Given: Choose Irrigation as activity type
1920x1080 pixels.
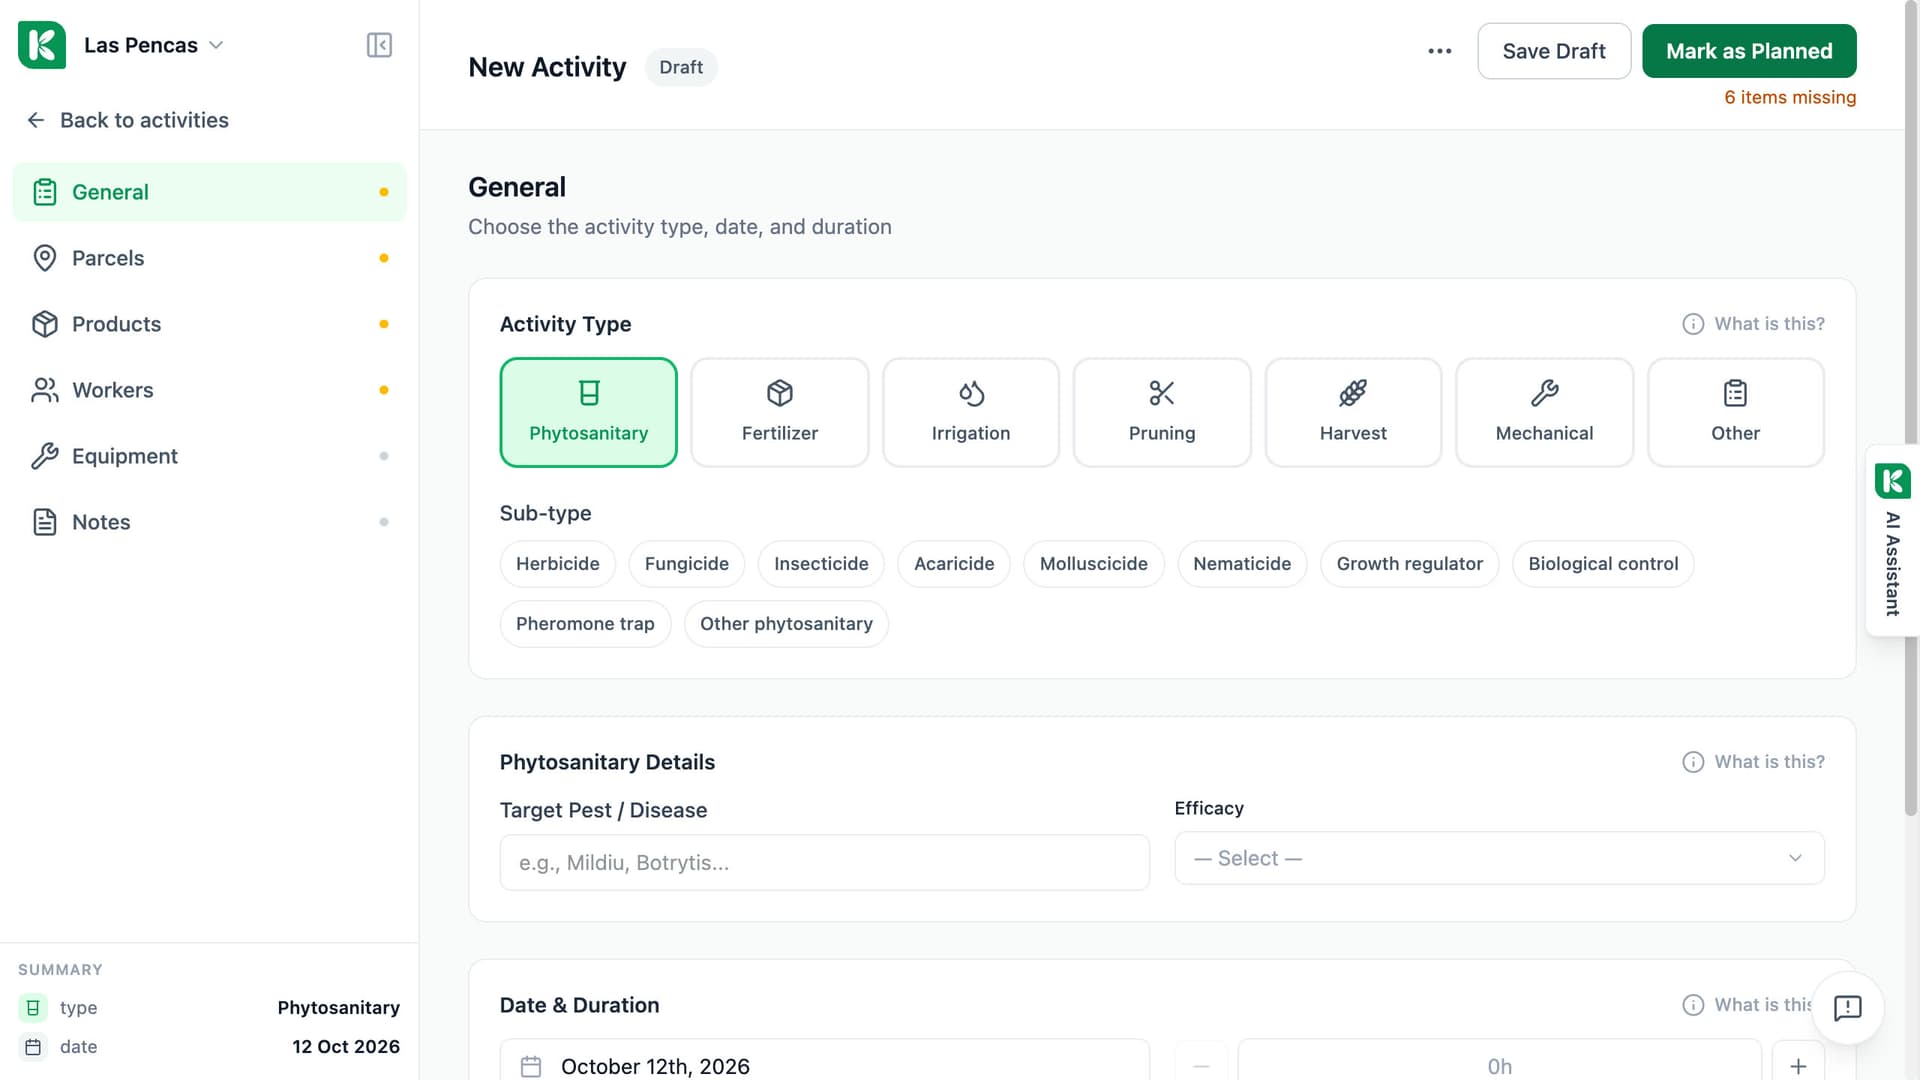Looking at the screenshot, I should (970, 412).
